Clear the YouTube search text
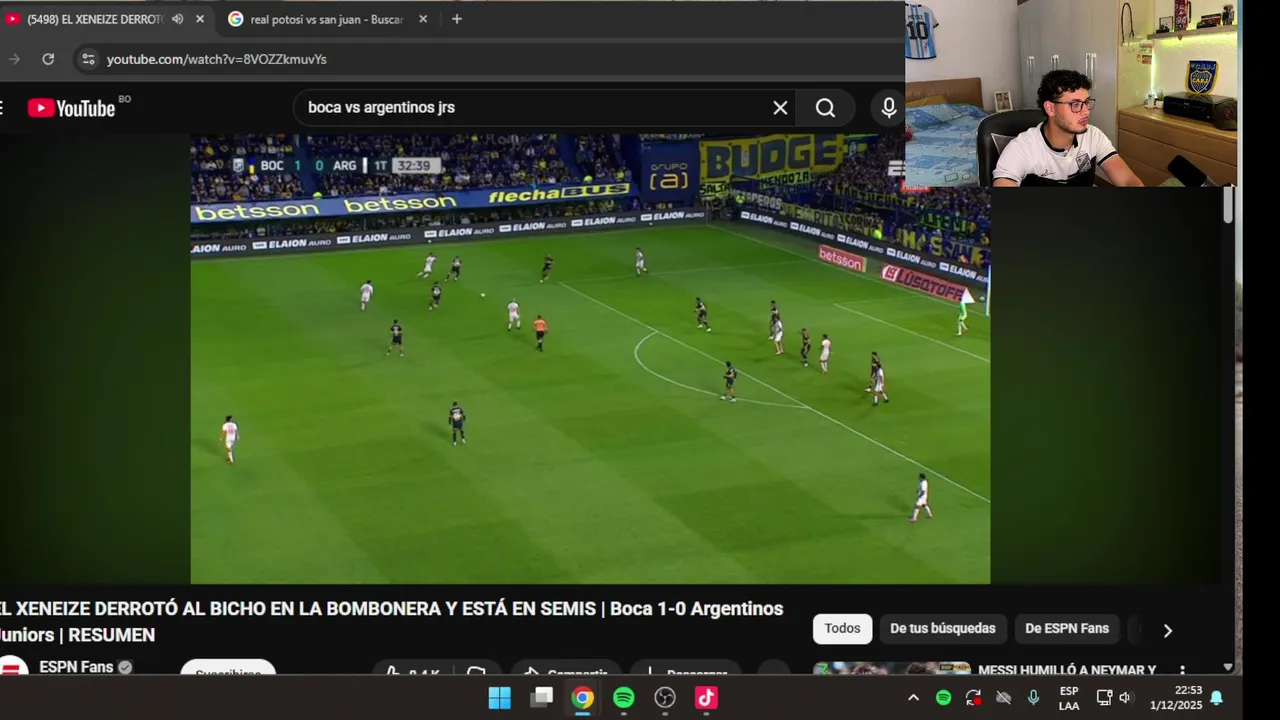Viewport: 1280px width, 720px height. tap(780, 108)
